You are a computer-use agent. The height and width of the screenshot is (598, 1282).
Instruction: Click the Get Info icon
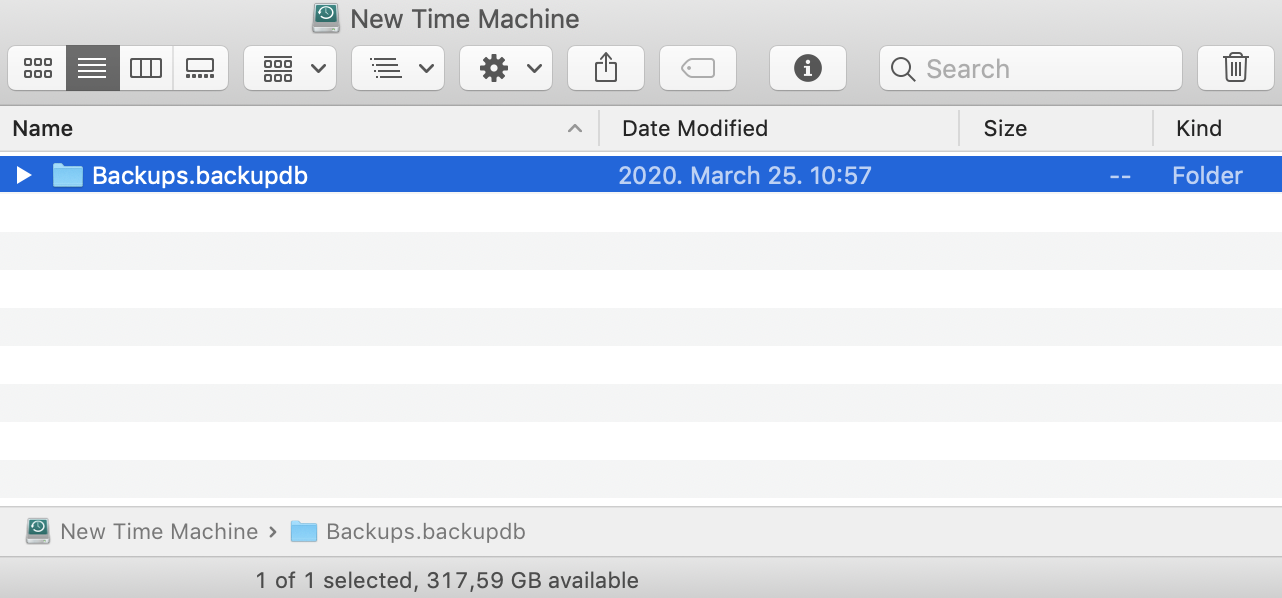[x=807, y=69]
